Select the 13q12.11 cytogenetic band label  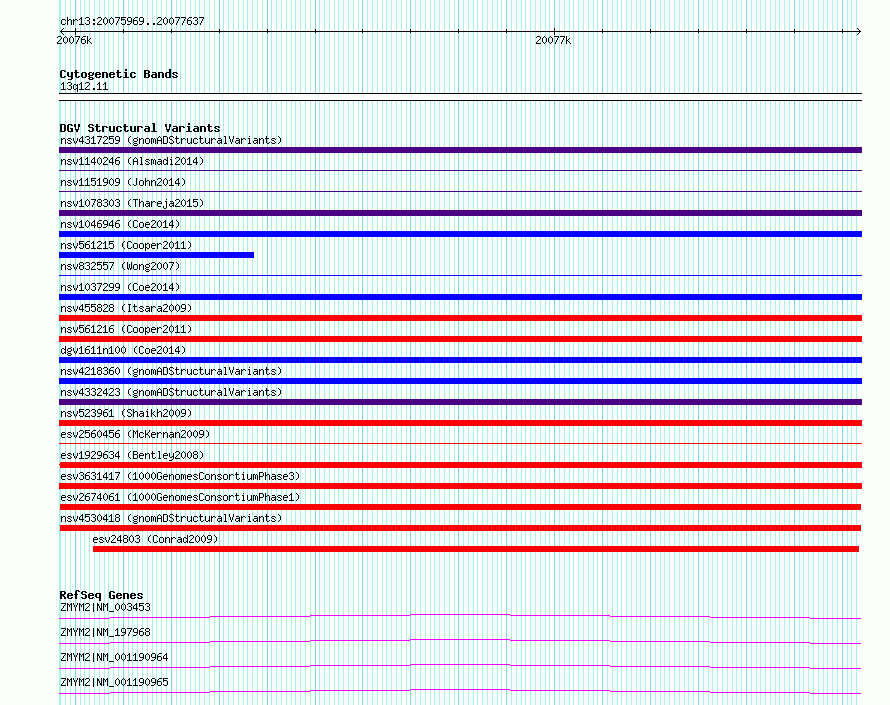84,86
